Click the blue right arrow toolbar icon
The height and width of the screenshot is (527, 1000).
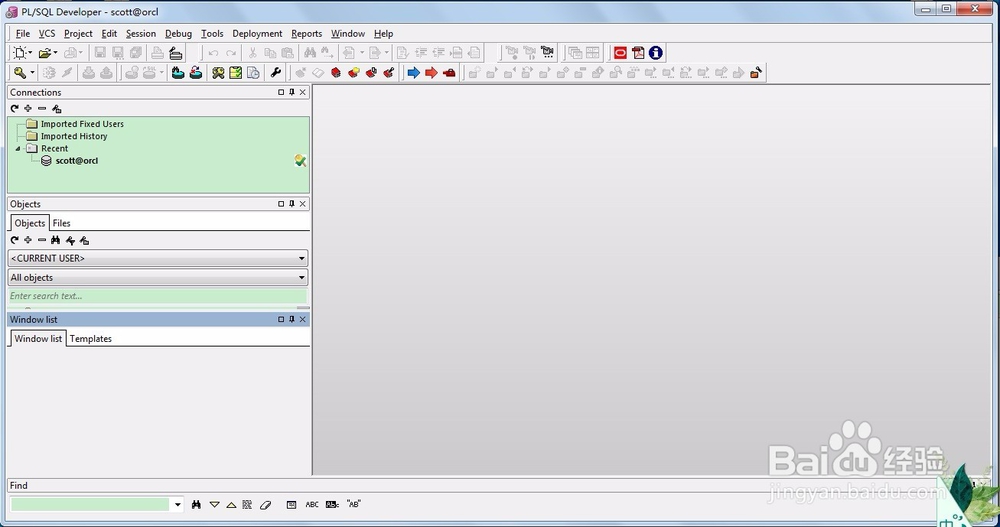coord(413,73)
